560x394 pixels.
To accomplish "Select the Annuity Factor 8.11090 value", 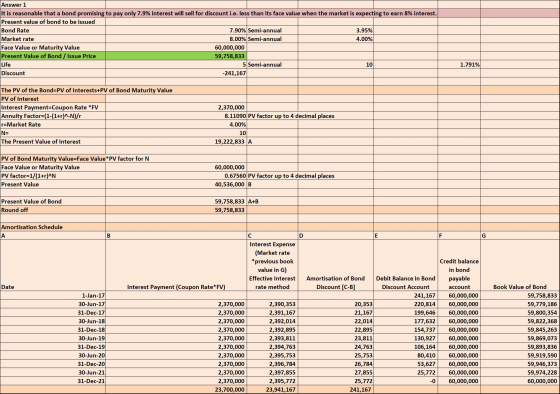I will [x=176, y=116].
